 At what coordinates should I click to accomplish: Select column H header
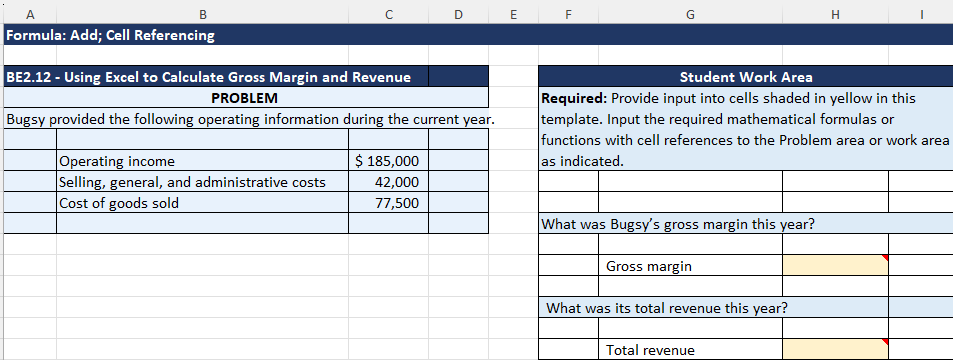coord(835,15)
